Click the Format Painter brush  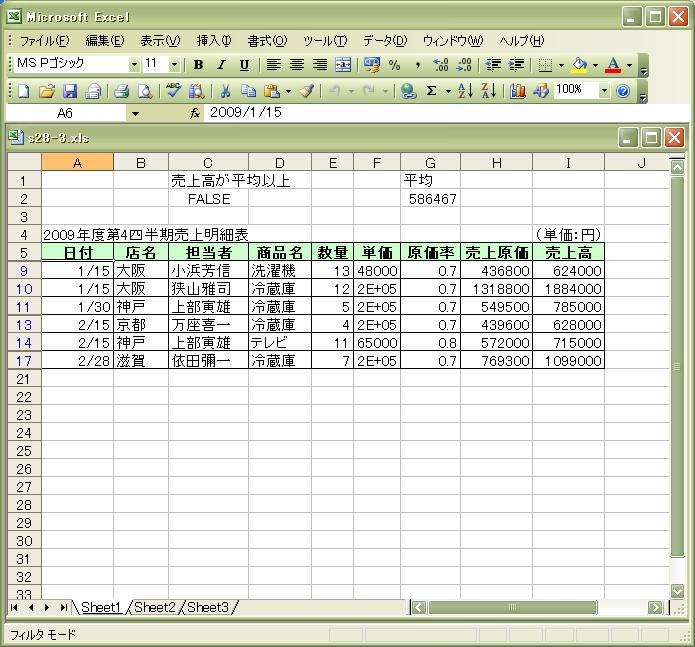pos(306,91)
